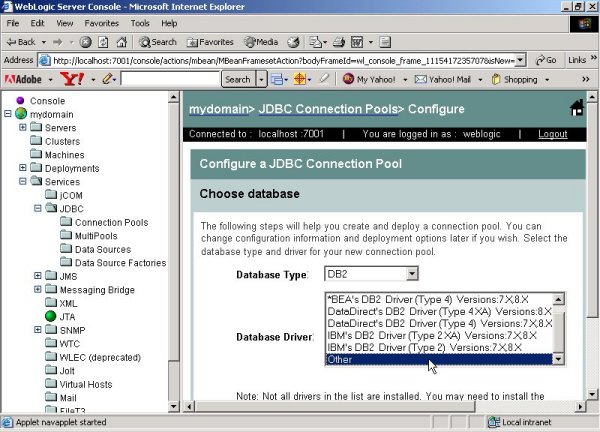Click the Yahoo crosshair toolbar icon
The width and height of the screenshot is (600, 432).
tap(300, 79)
